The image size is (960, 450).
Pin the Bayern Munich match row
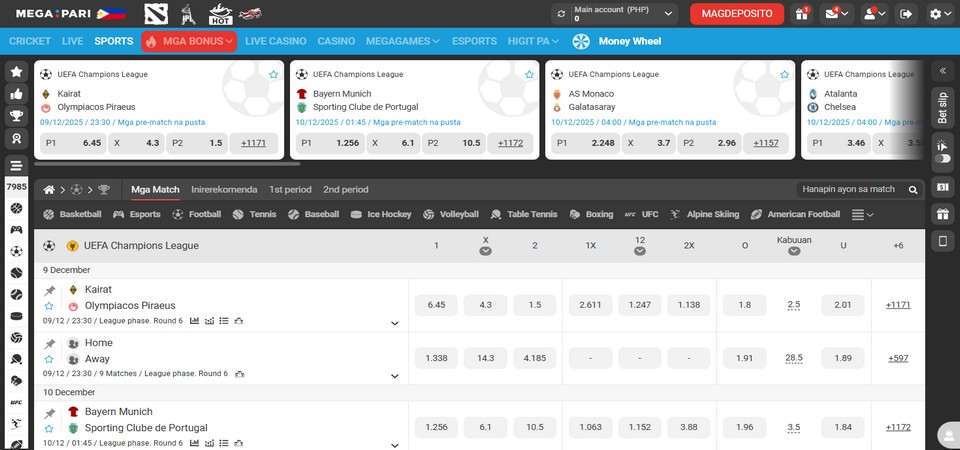click(x=50, y=413)
